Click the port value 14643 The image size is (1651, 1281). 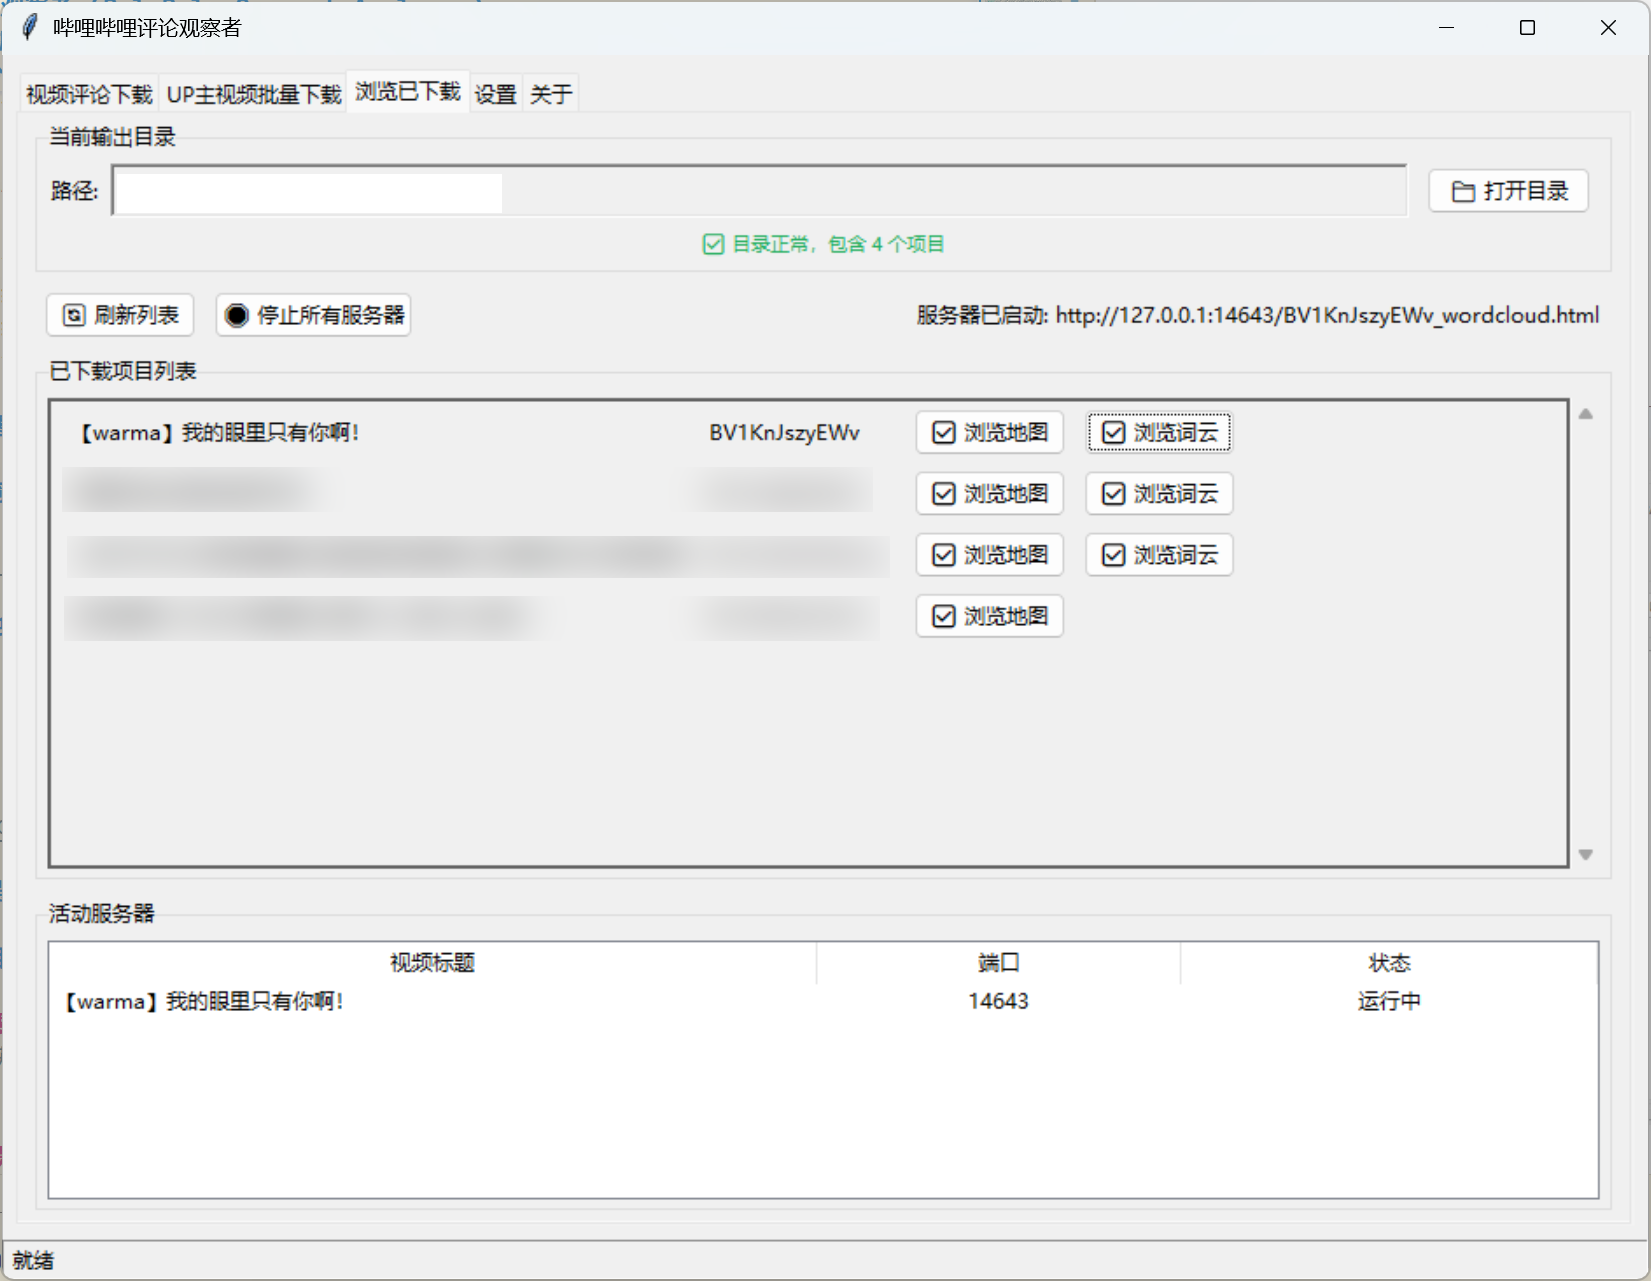[998, 1001]
